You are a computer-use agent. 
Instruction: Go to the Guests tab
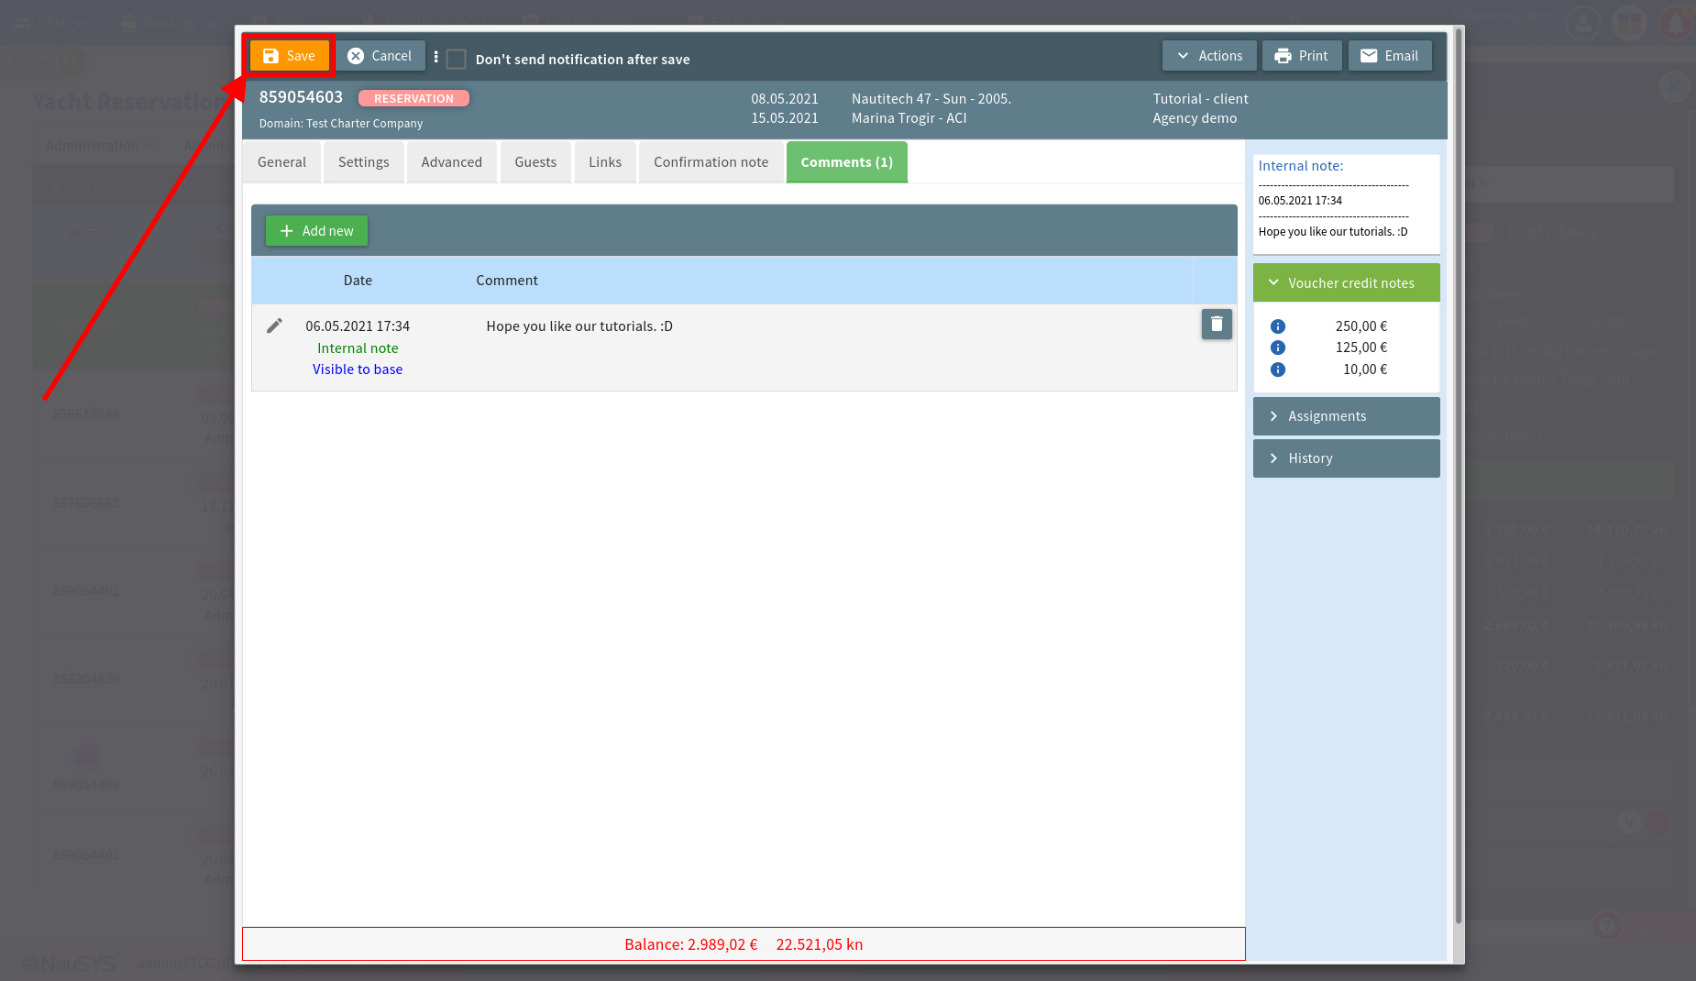pos(535,162)
